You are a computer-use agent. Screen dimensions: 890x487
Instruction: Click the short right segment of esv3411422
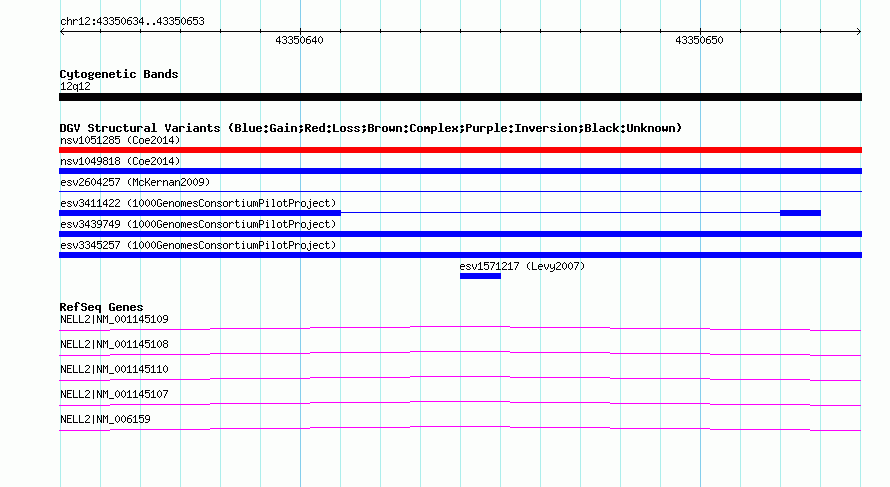tap(800, 213)
